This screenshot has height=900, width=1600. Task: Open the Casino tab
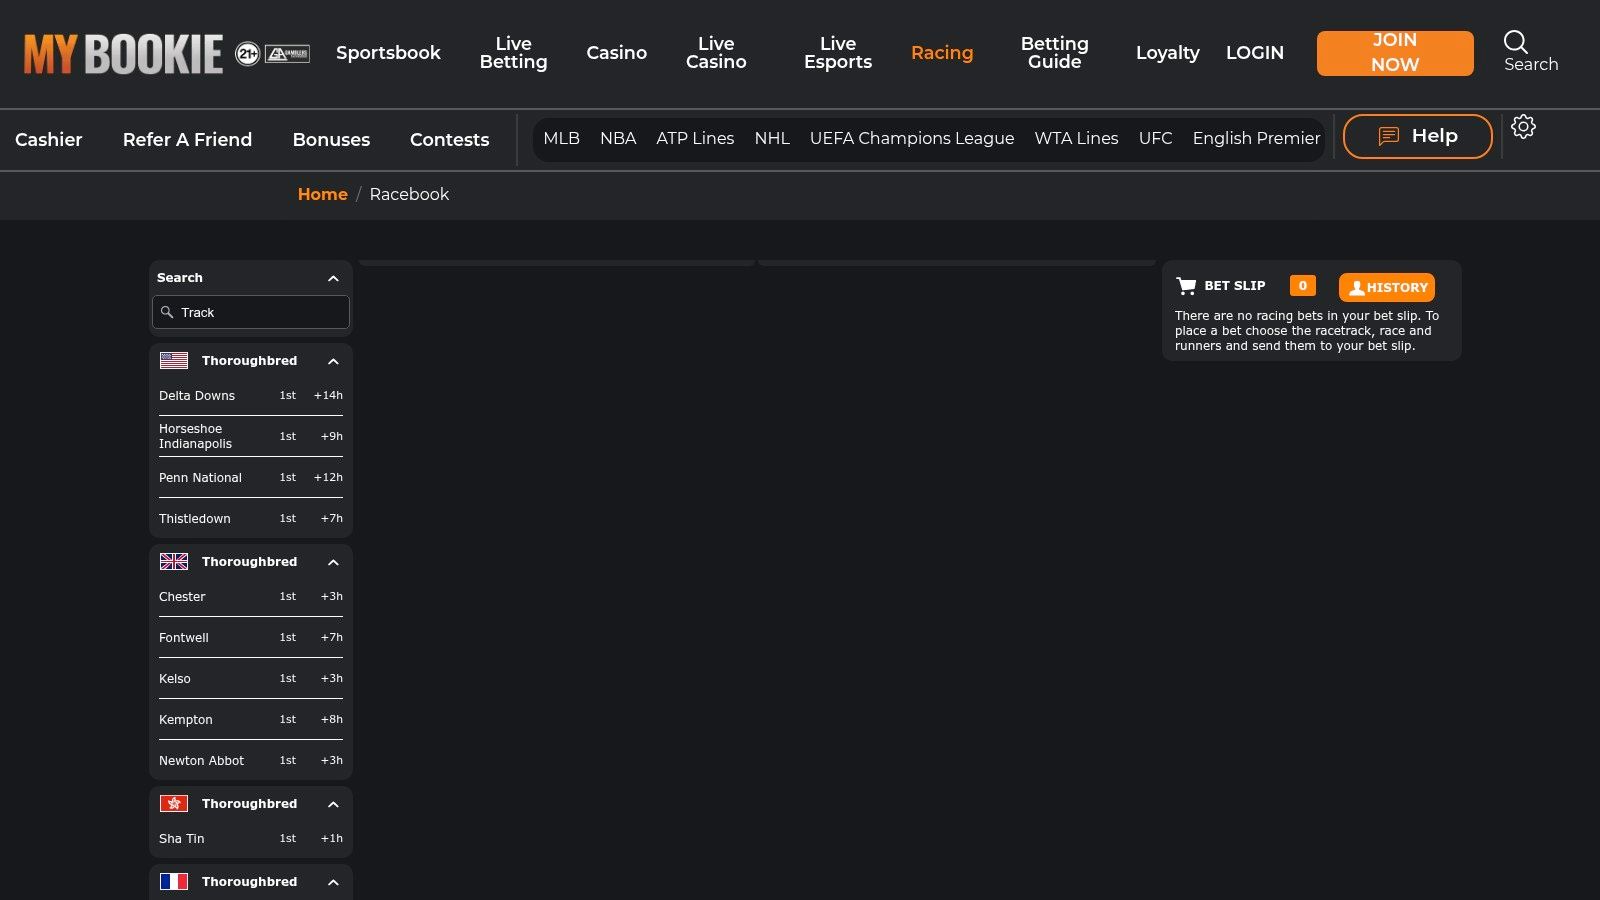click(616, 53)
